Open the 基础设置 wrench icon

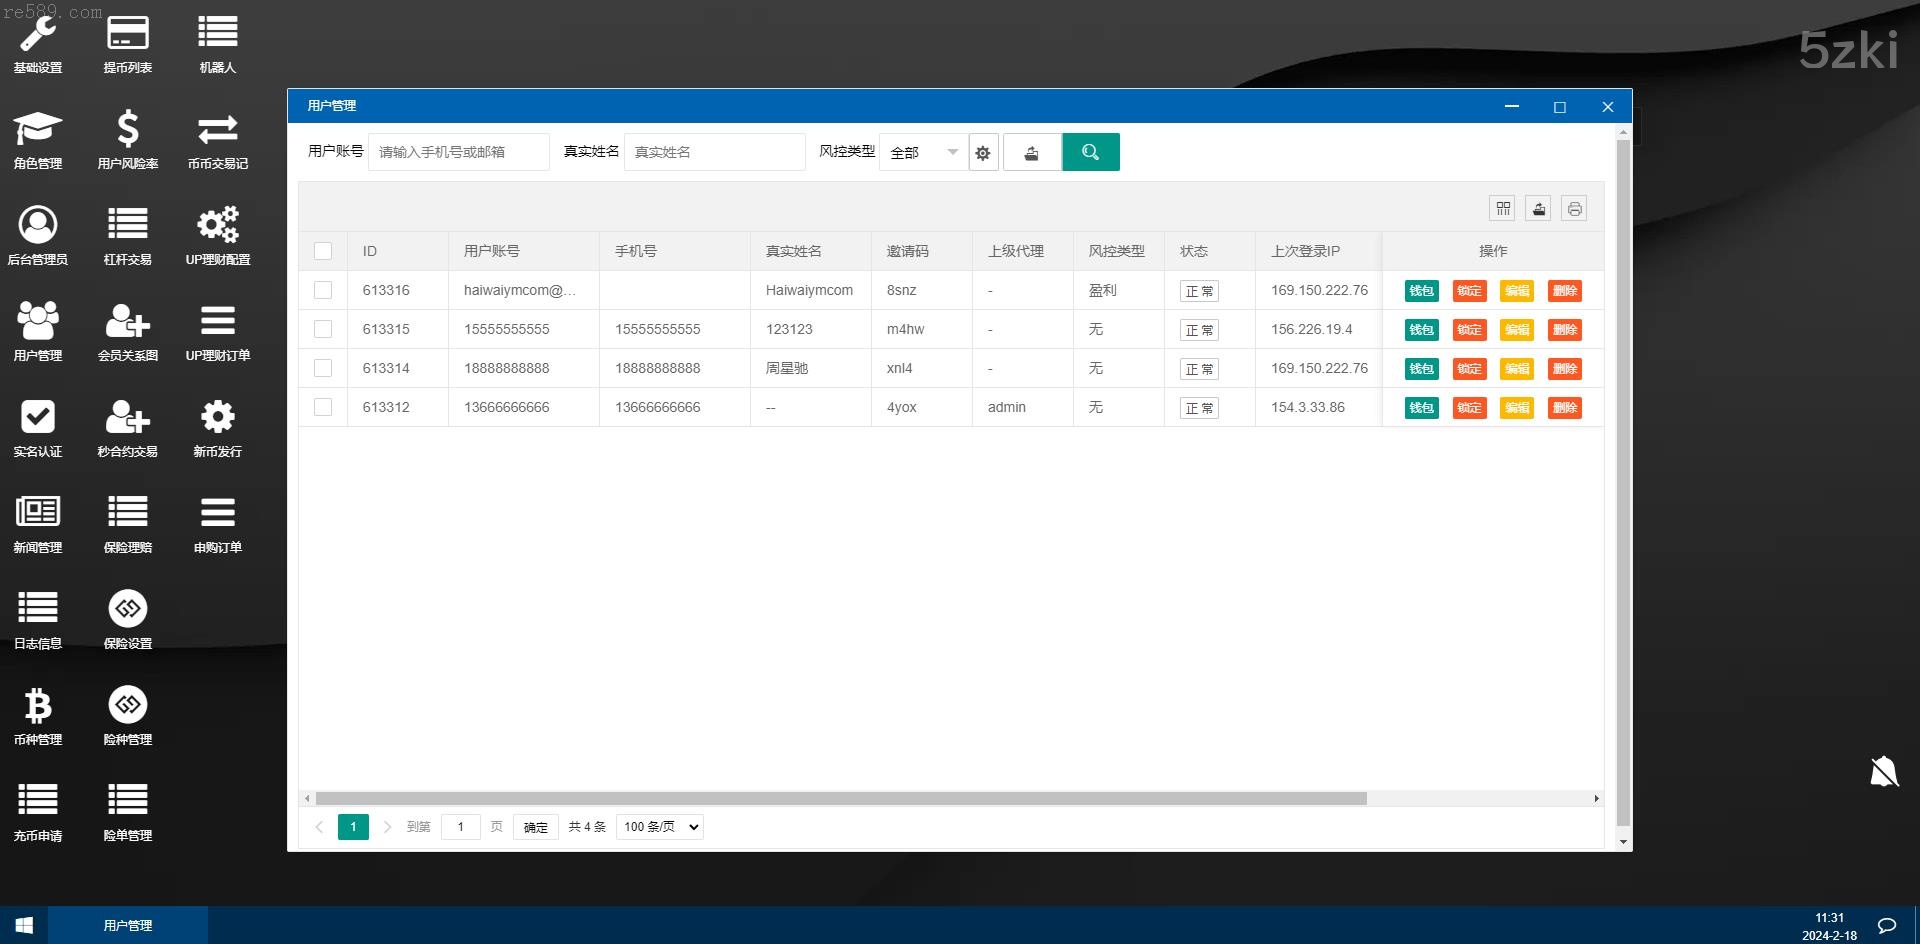click(38, 34)
